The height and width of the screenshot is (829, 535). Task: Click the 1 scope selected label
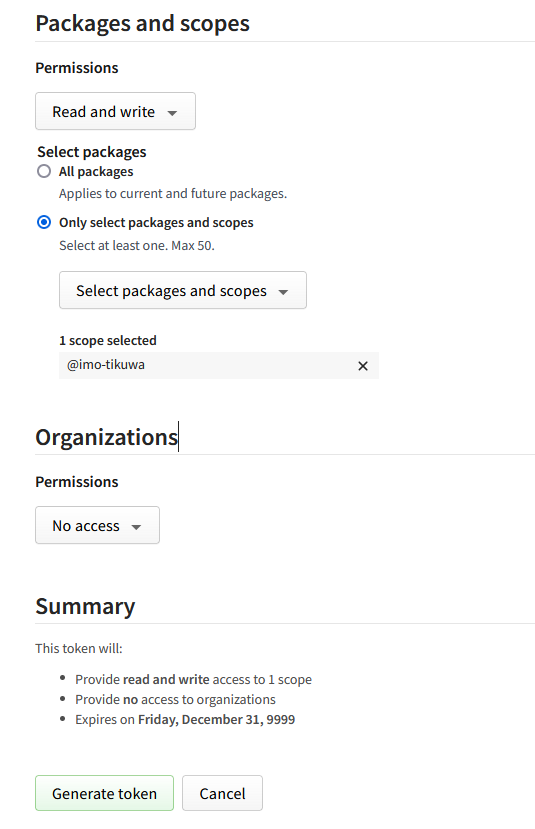click(x=108, y=340)
